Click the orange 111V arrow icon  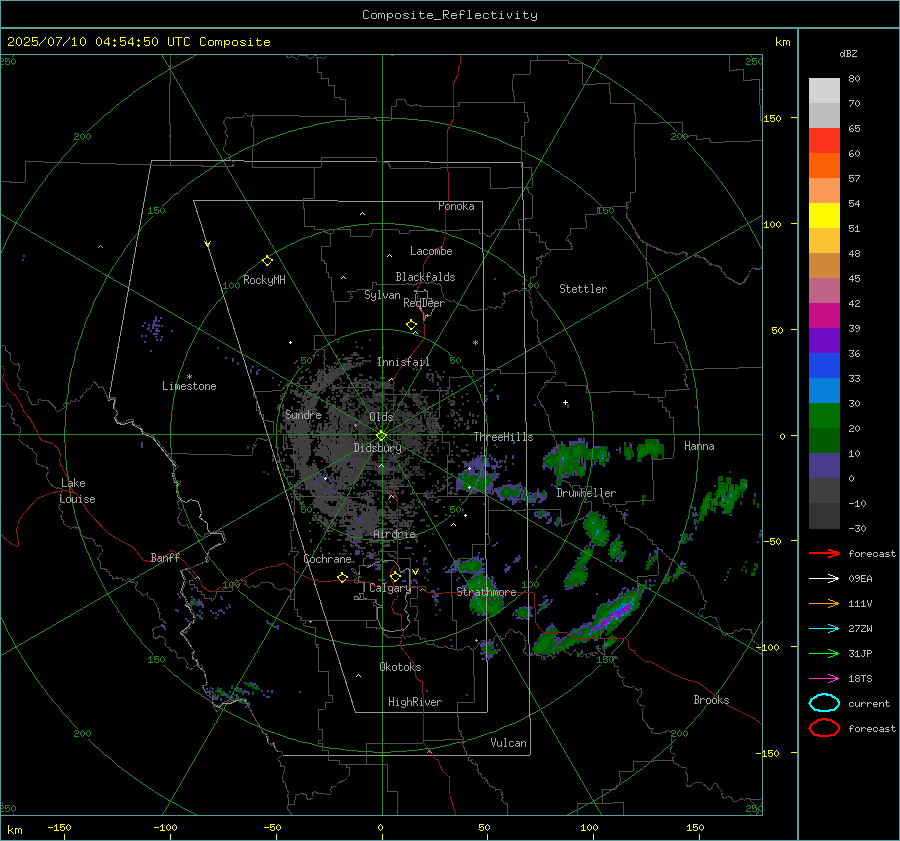(824, 603)
